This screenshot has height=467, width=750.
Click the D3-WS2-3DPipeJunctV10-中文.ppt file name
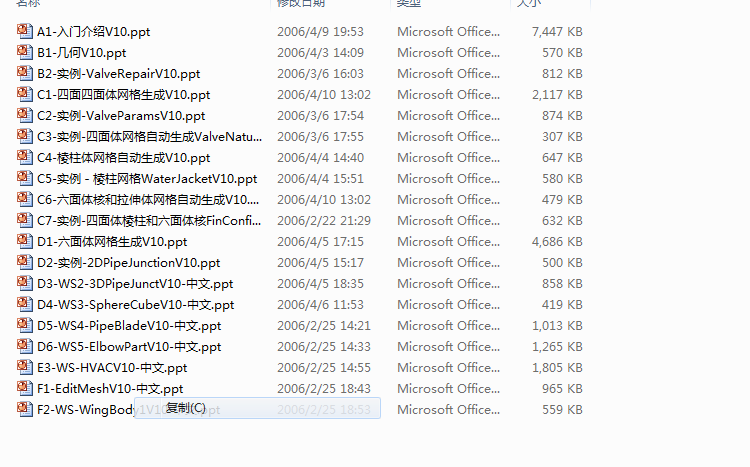(x=135, y=284)
